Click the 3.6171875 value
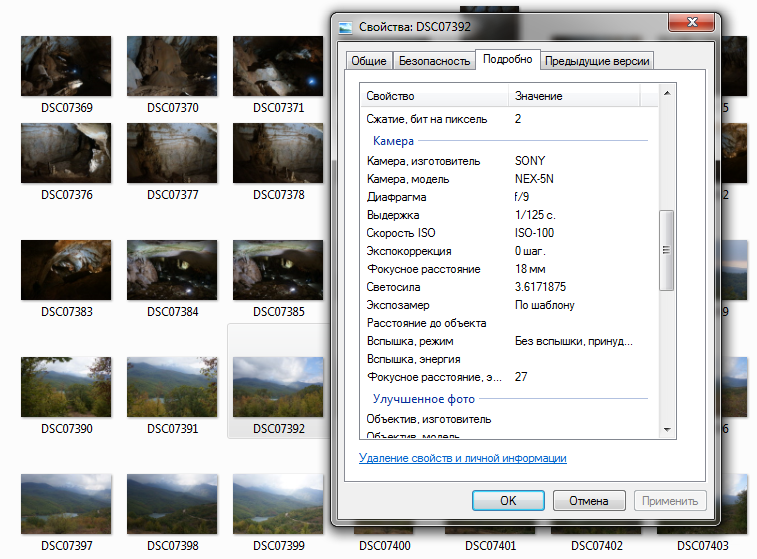Image resolution: width=757 pixels, height=559 pixels. (540, 287)
